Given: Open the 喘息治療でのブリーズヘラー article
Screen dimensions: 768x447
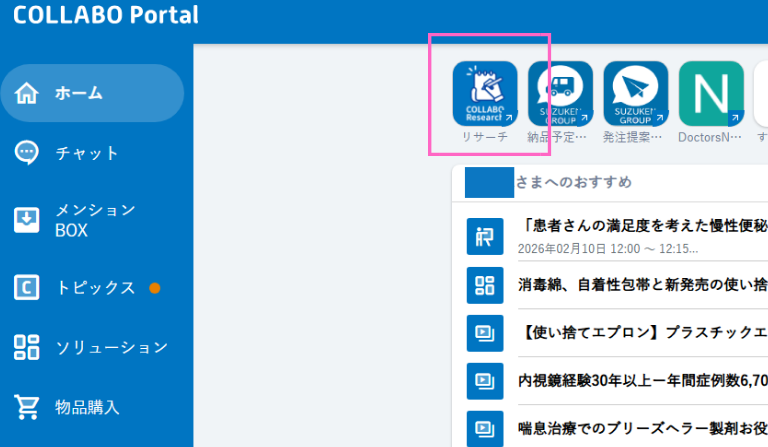Looking at the screenshot, I should 642,427.
